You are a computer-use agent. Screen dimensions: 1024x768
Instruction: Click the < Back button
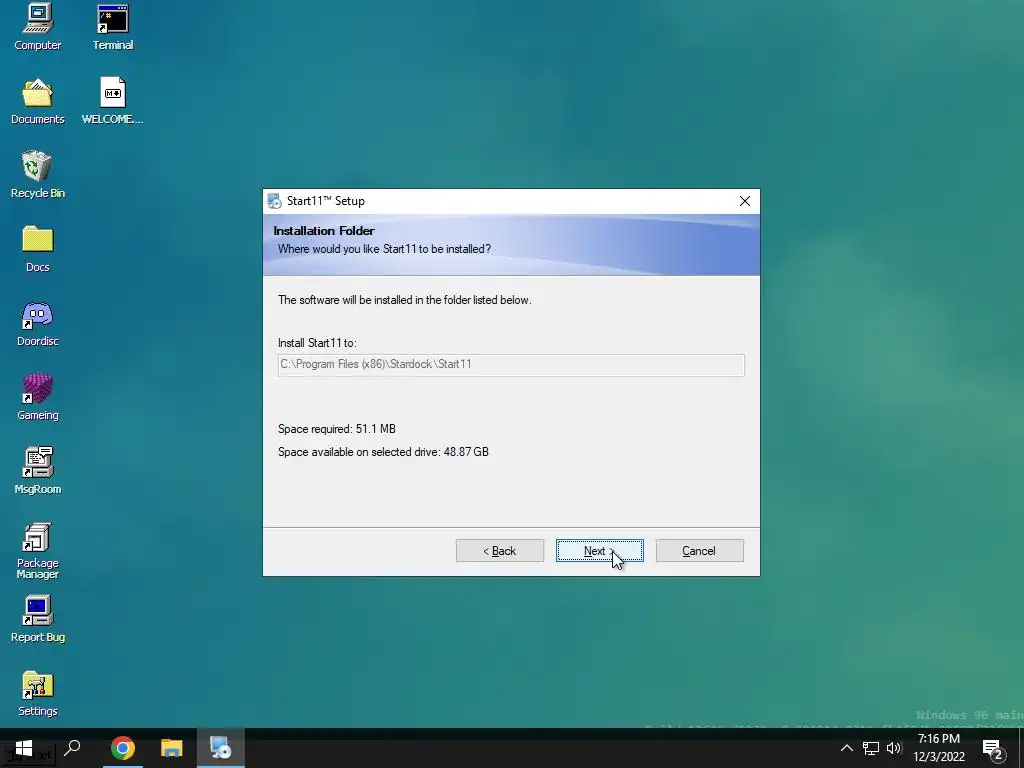[500, 551]
